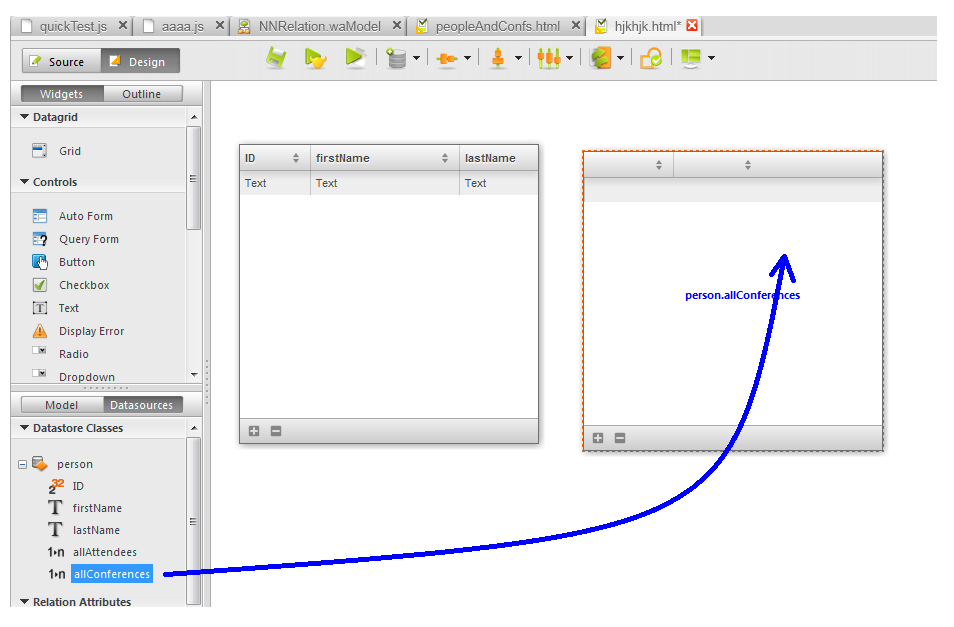Switch to Source view
The image size is (954, 627).
[x=59, y=62]
